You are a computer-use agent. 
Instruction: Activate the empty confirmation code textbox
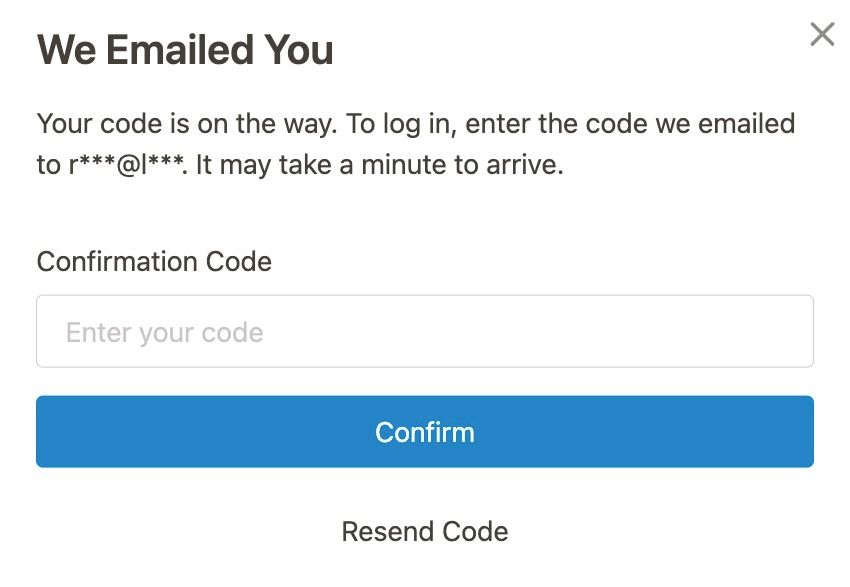[x=424, y=331]
